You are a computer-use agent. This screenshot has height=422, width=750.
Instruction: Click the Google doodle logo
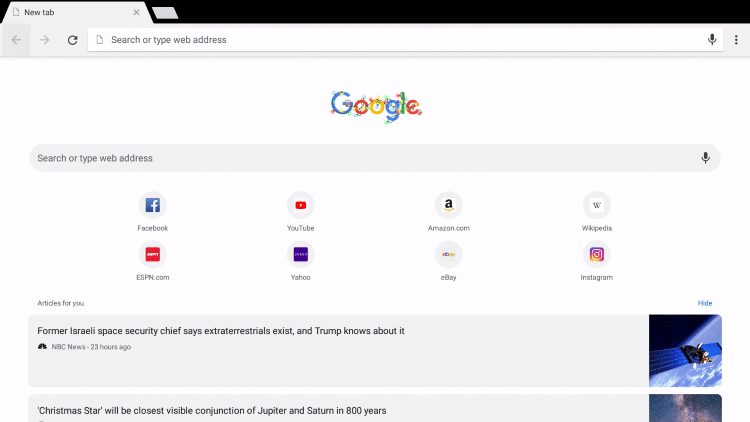[376, 106]
